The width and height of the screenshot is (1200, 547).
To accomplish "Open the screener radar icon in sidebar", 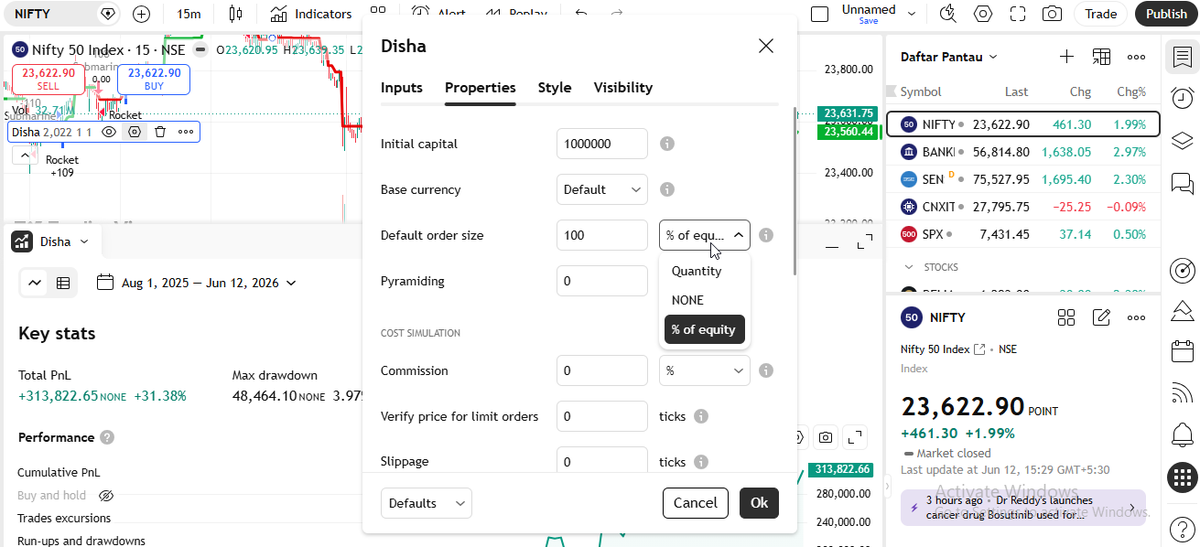I will click(1182, 271).
